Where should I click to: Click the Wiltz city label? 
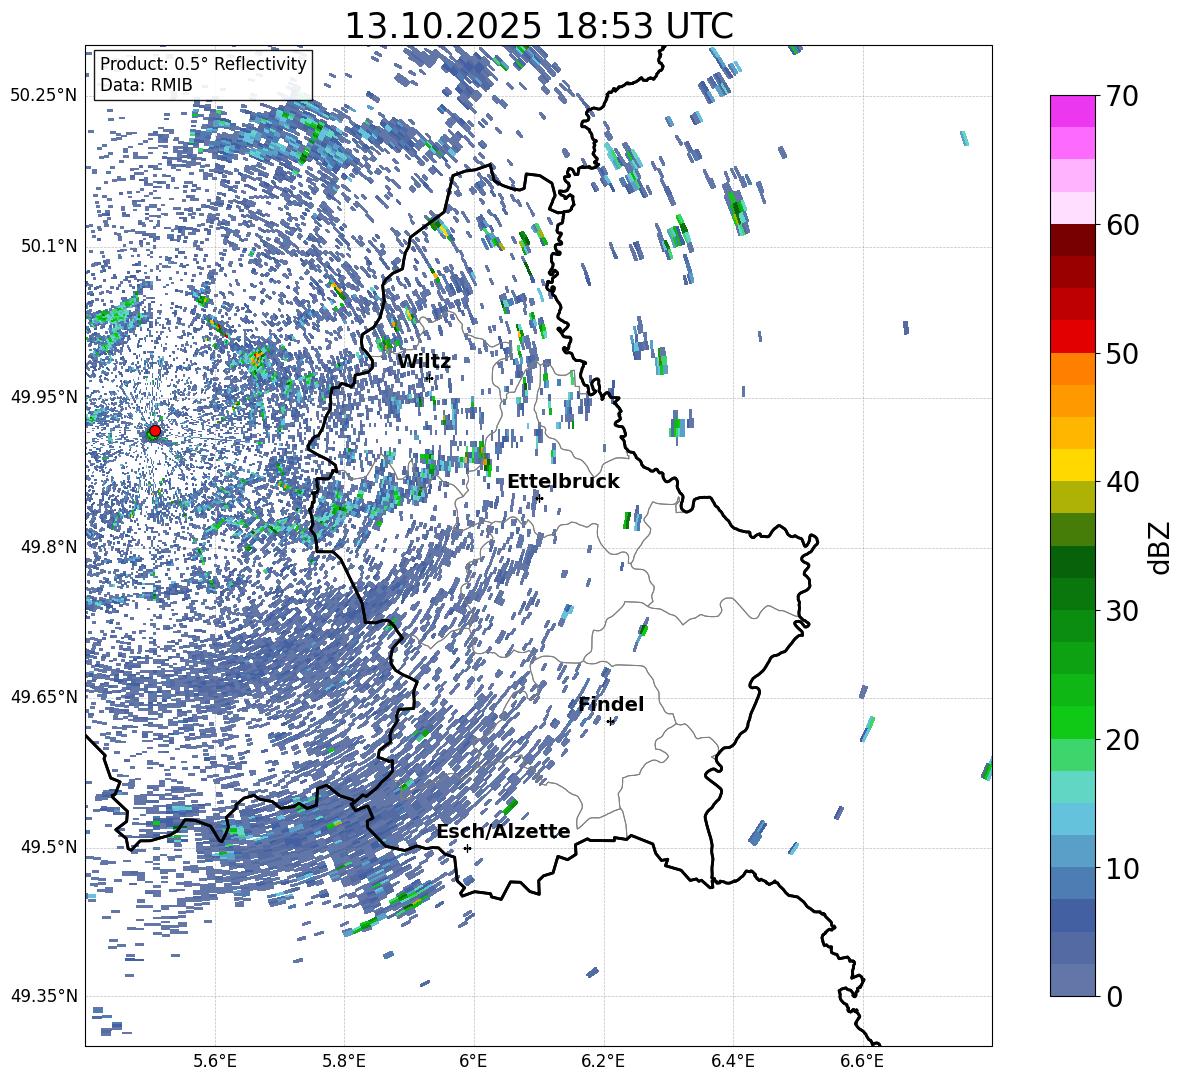[x=424, y=362]
